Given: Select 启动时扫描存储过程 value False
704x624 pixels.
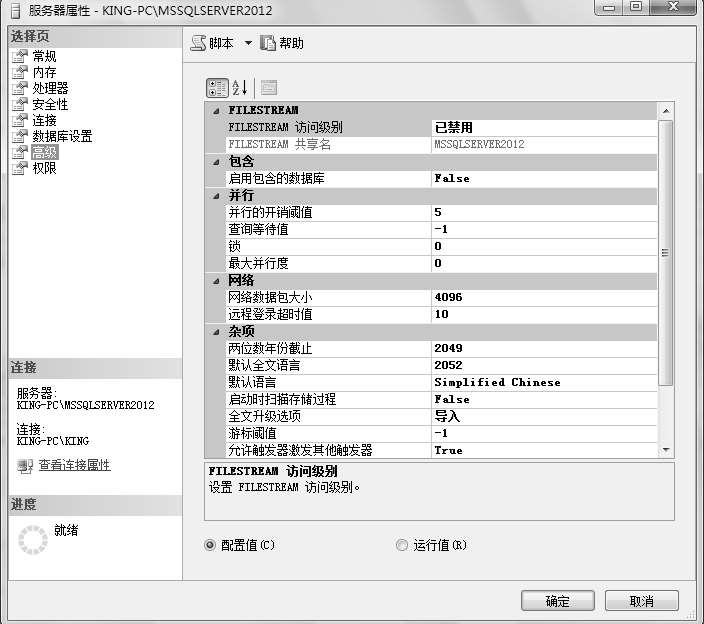Looking at the screenshot, I should pos(544,400).
